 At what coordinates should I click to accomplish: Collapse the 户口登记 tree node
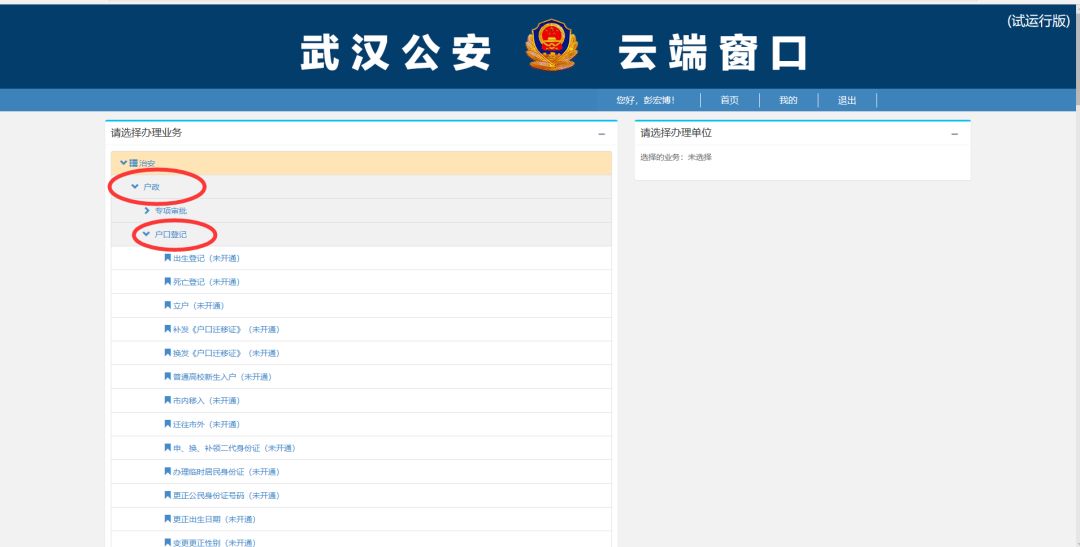(x=147, y=234)
